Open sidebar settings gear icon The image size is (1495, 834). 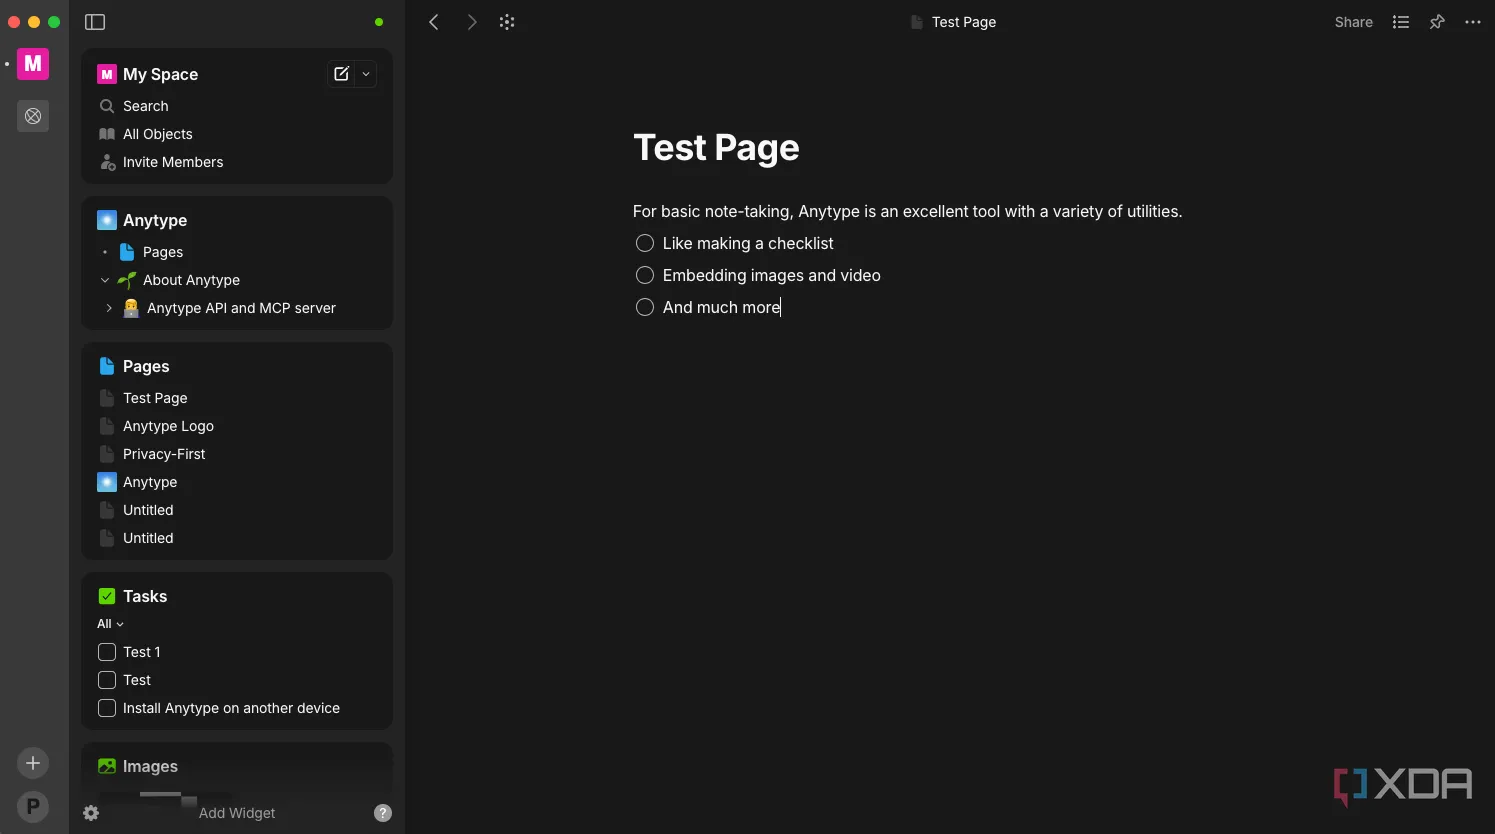(91, 813)
